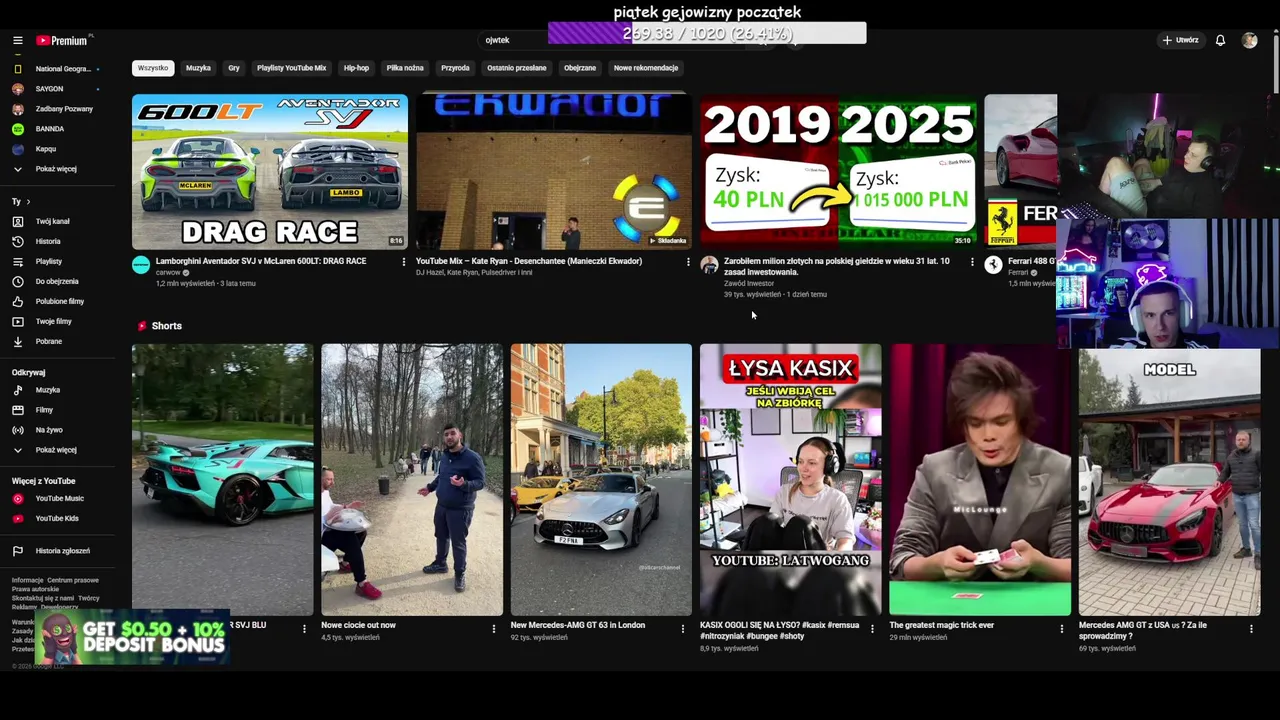Viewport: 1280px width, 720px height.
Task: Open carwow channel name link
Action: 168,272
